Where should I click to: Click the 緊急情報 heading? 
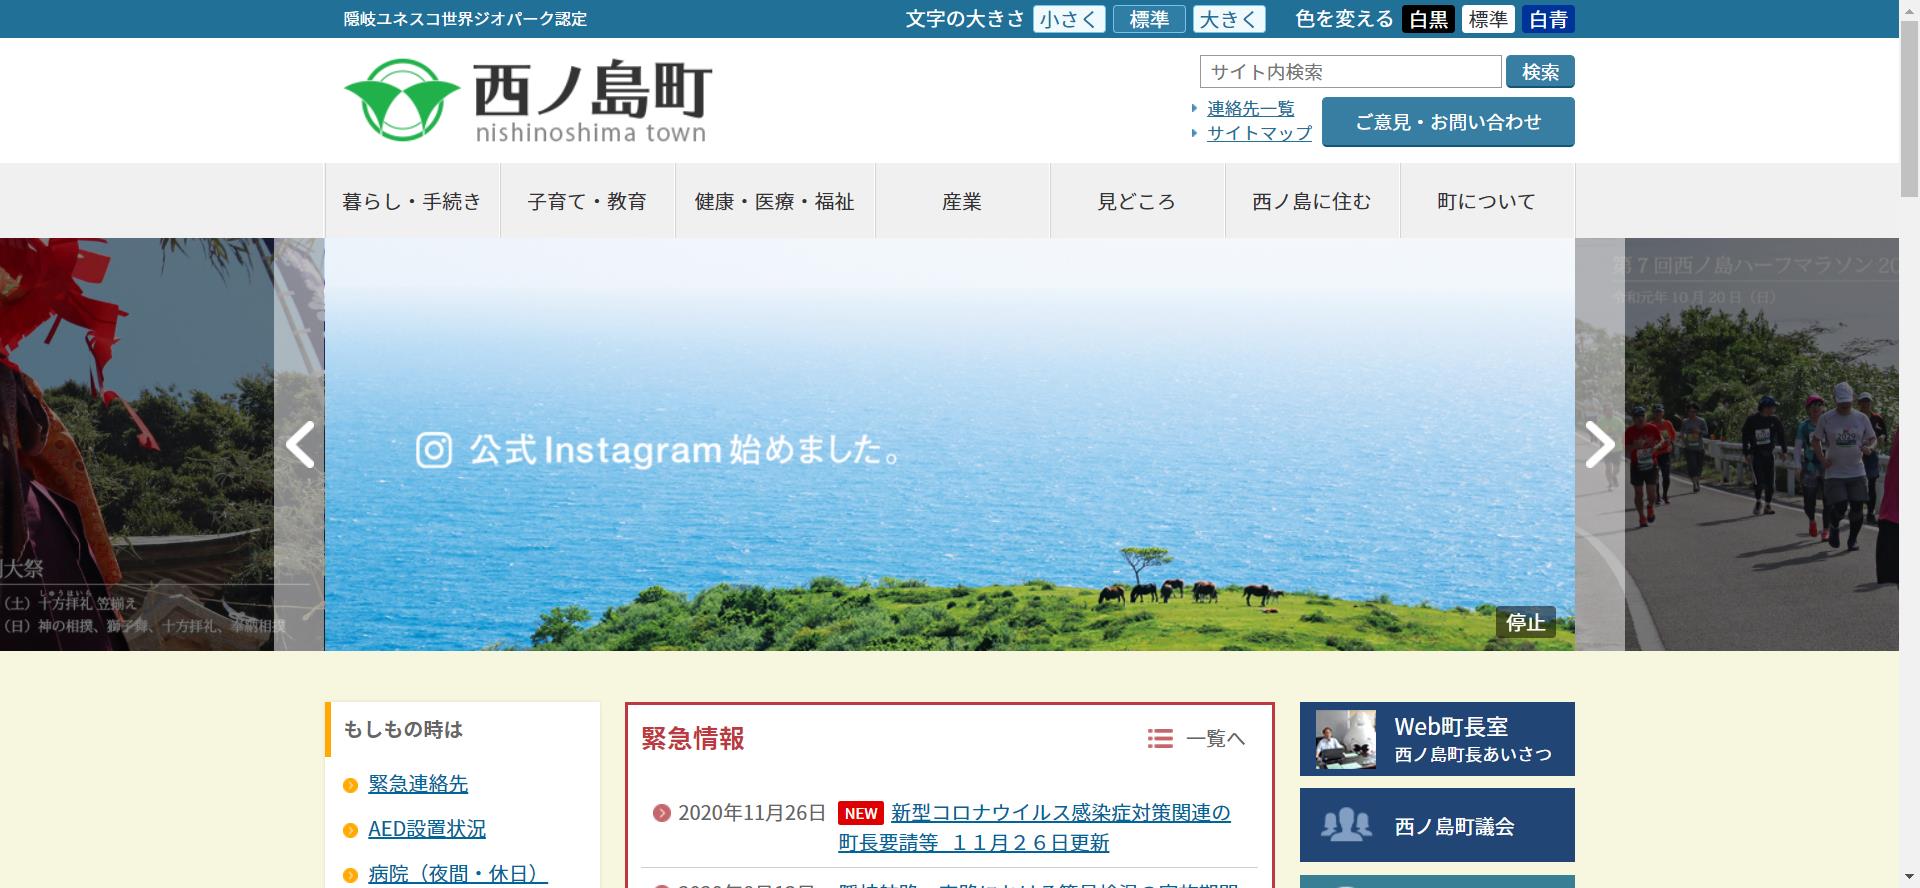coord(693,738)
